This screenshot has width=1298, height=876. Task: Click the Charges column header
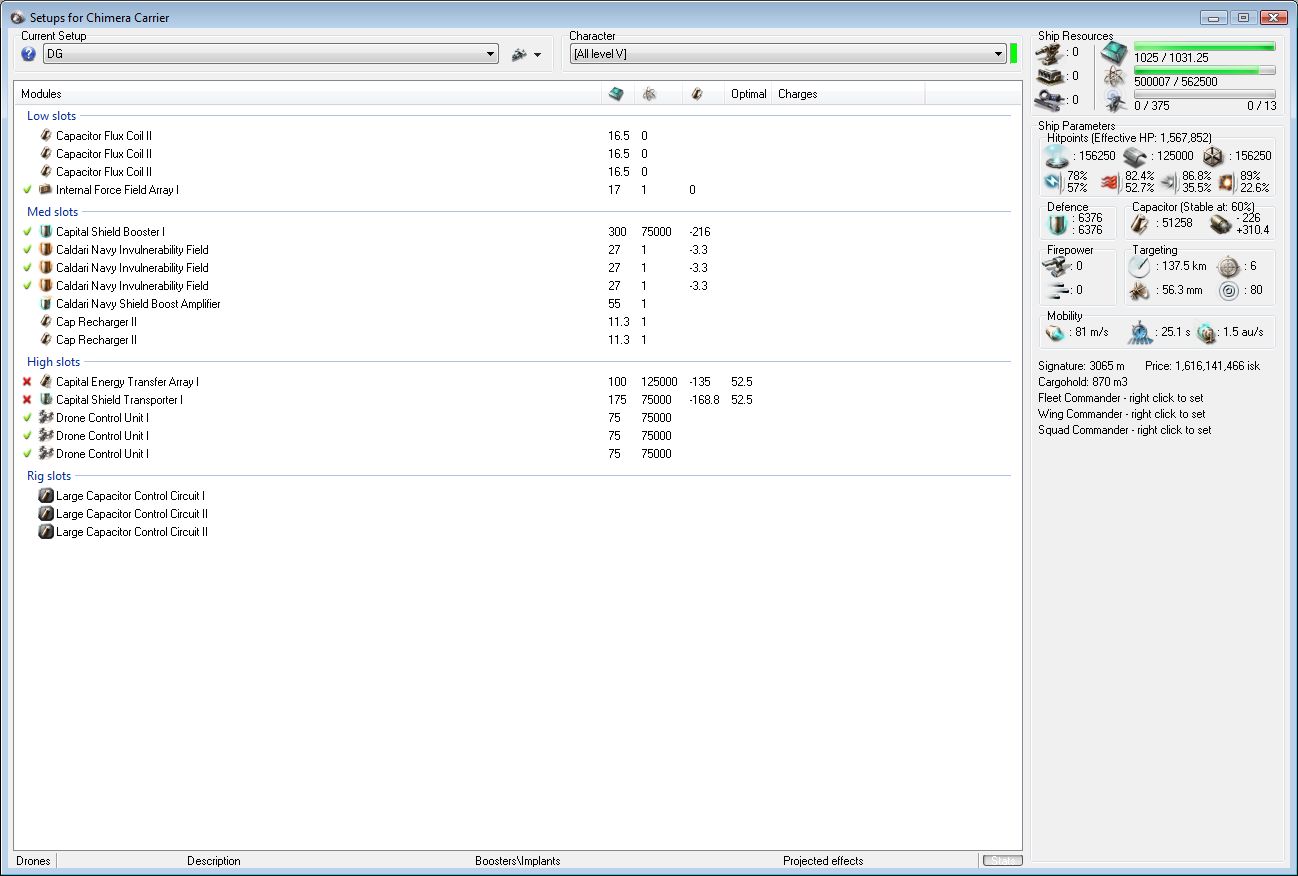(x=849, y=94)
